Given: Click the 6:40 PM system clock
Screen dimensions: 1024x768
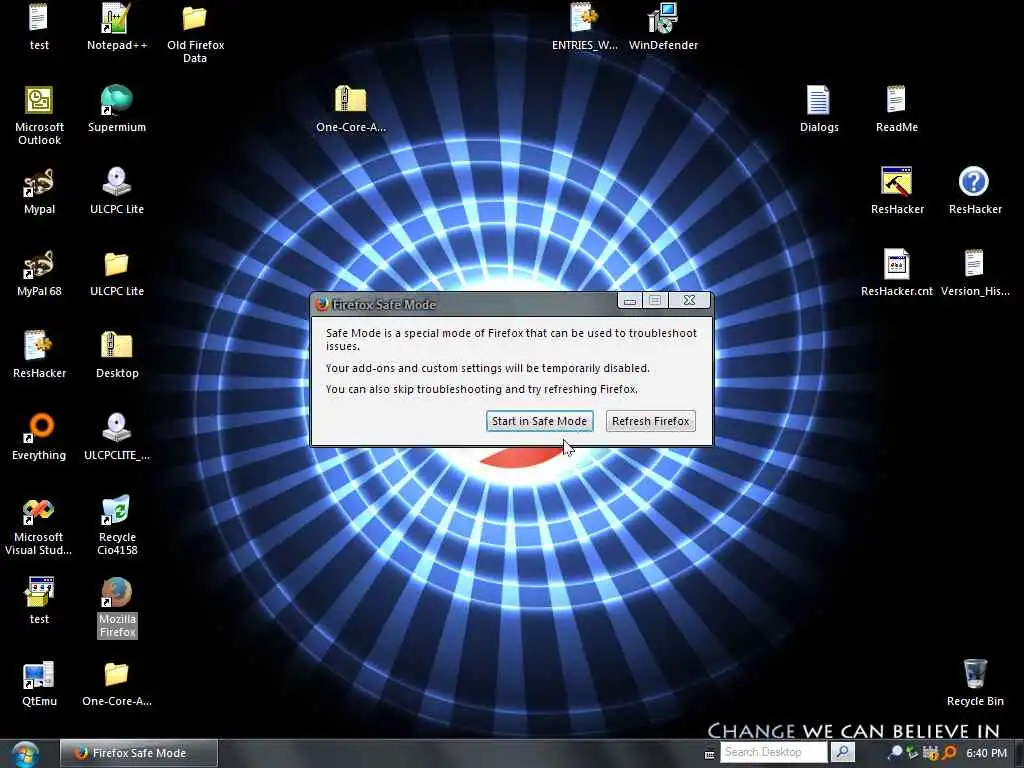Looking at the screenshot, I should point(987,753).
